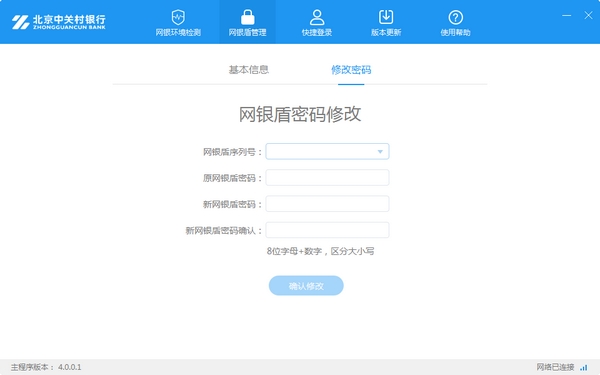Open the 网银盾序列号 combo box
This screenshot has width=600, height=375.
[x=328, y=152]
